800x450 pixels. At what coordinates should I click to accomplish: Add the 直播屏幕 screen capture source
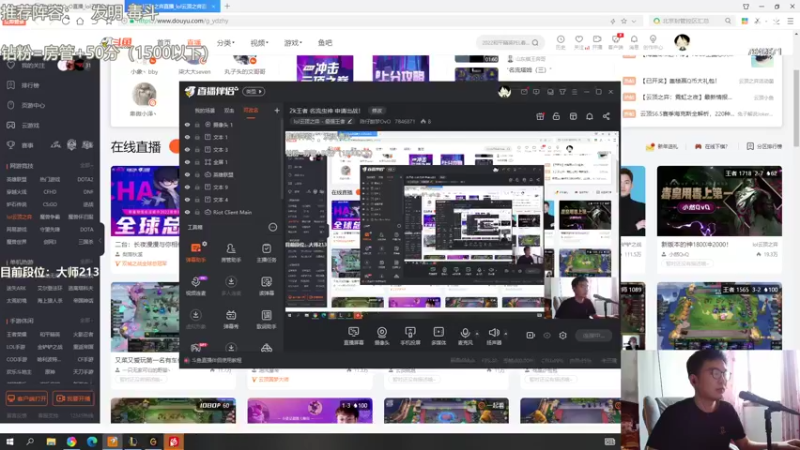(x=354, y=336)
